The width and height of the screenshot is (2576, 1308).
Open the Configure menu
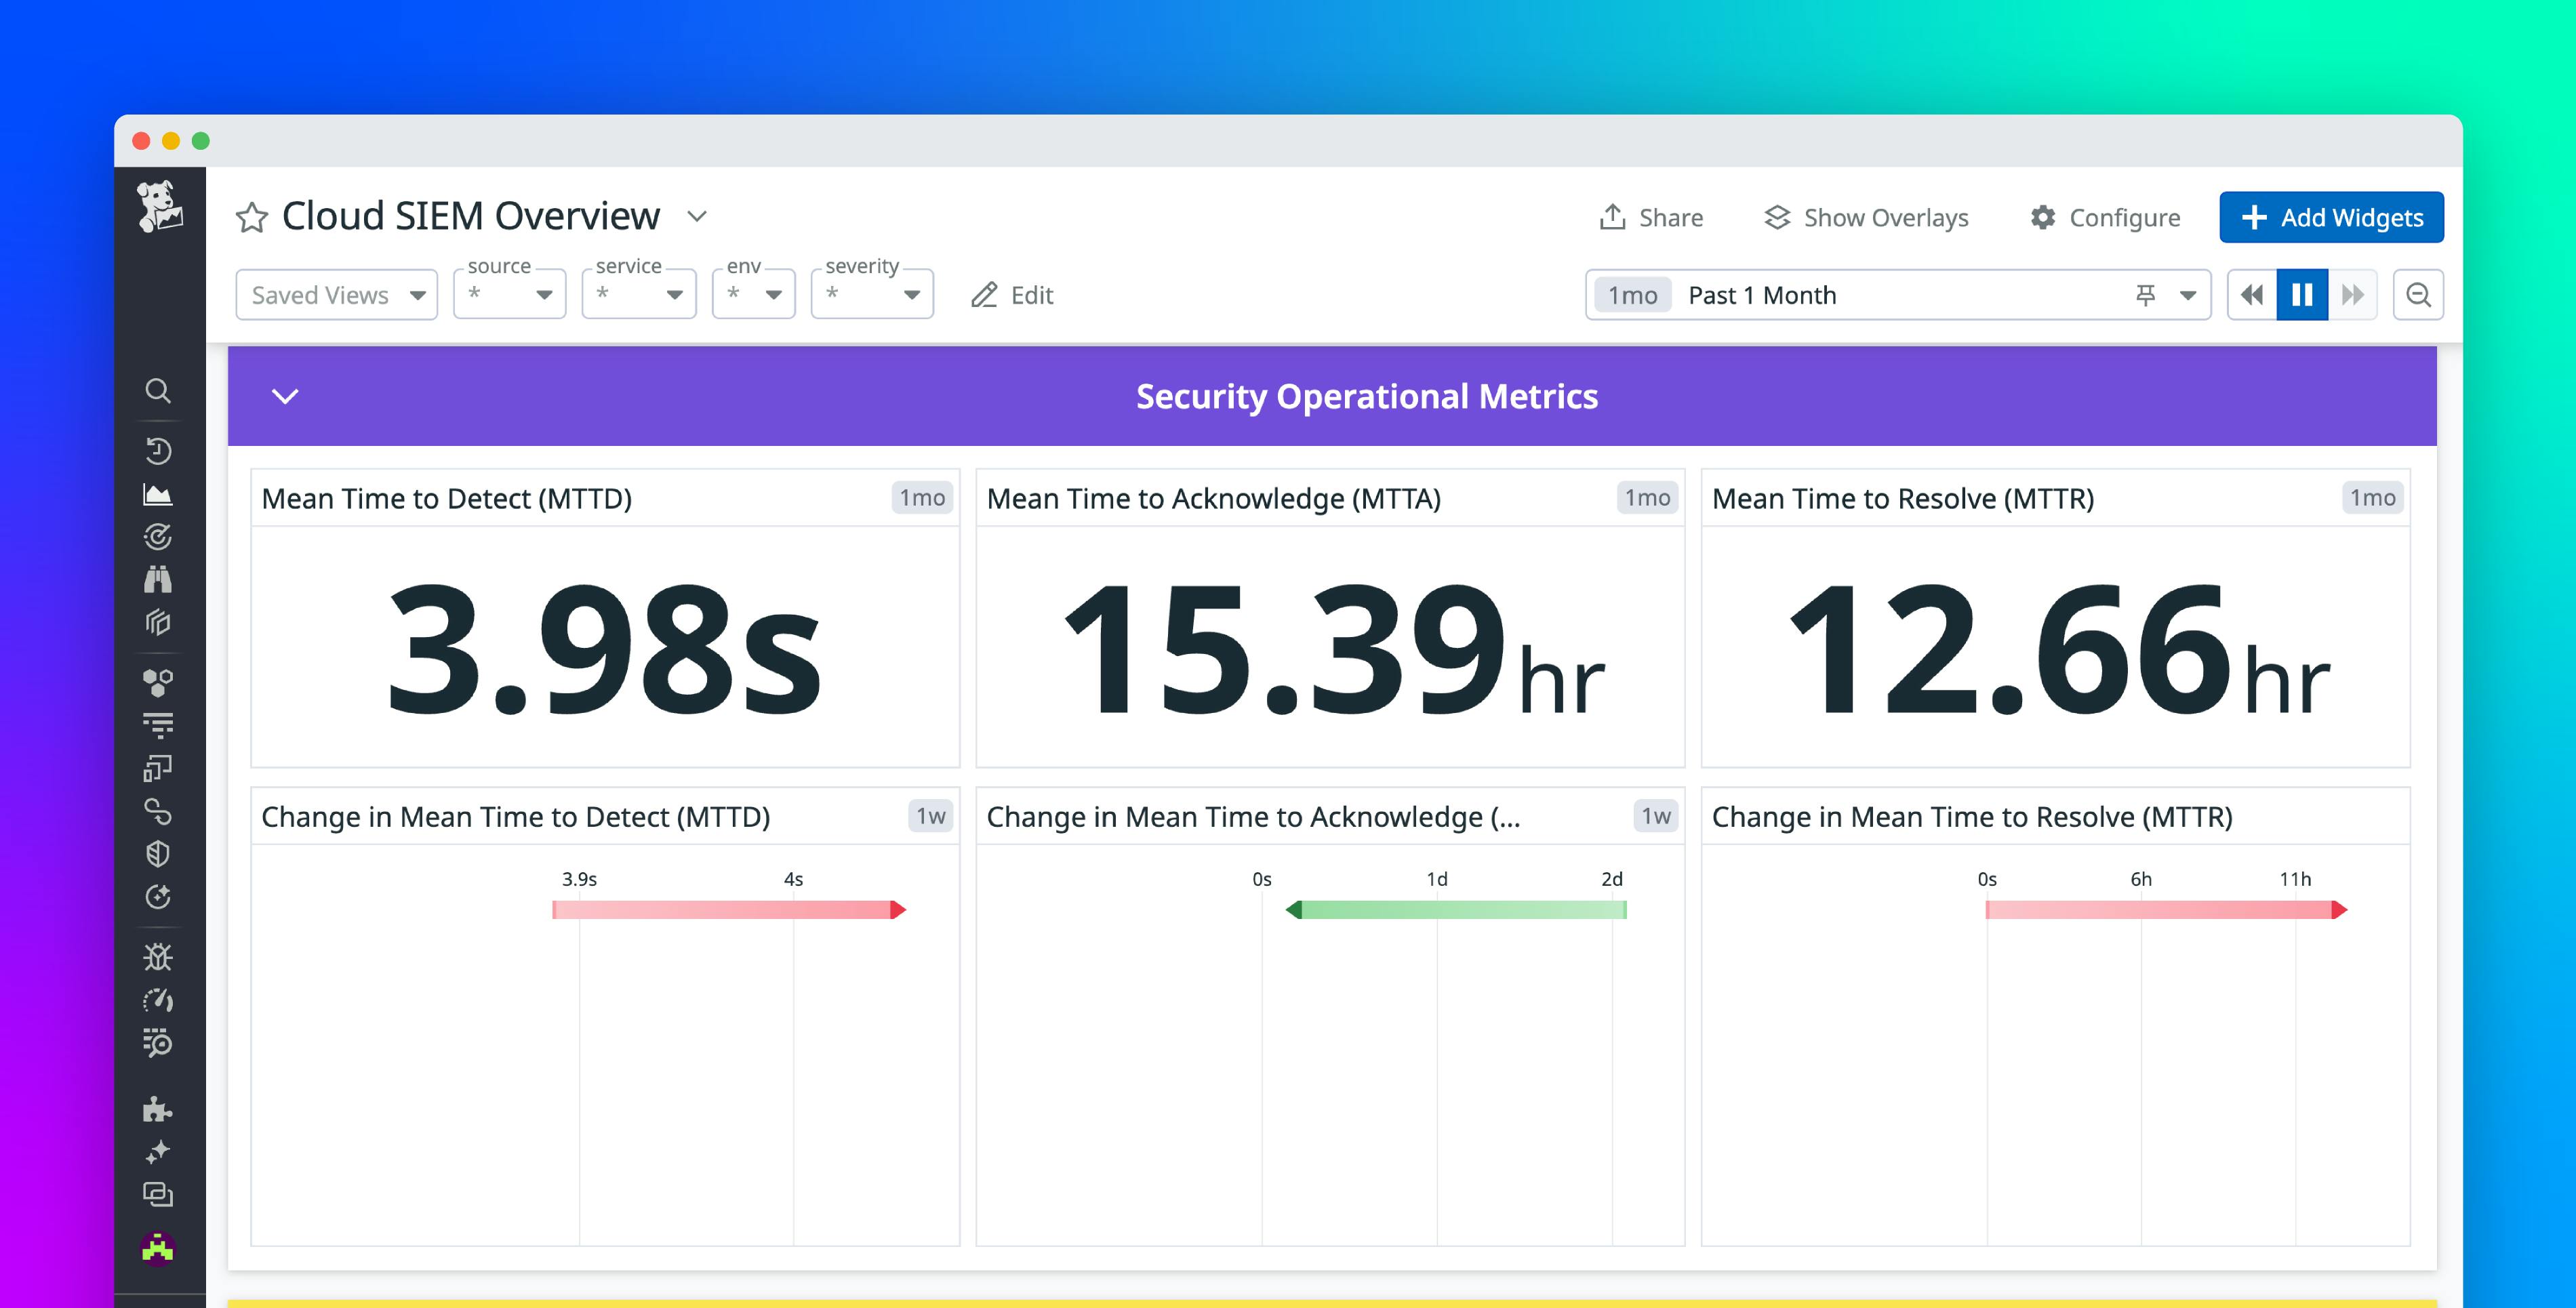(x=2105, y=217)
